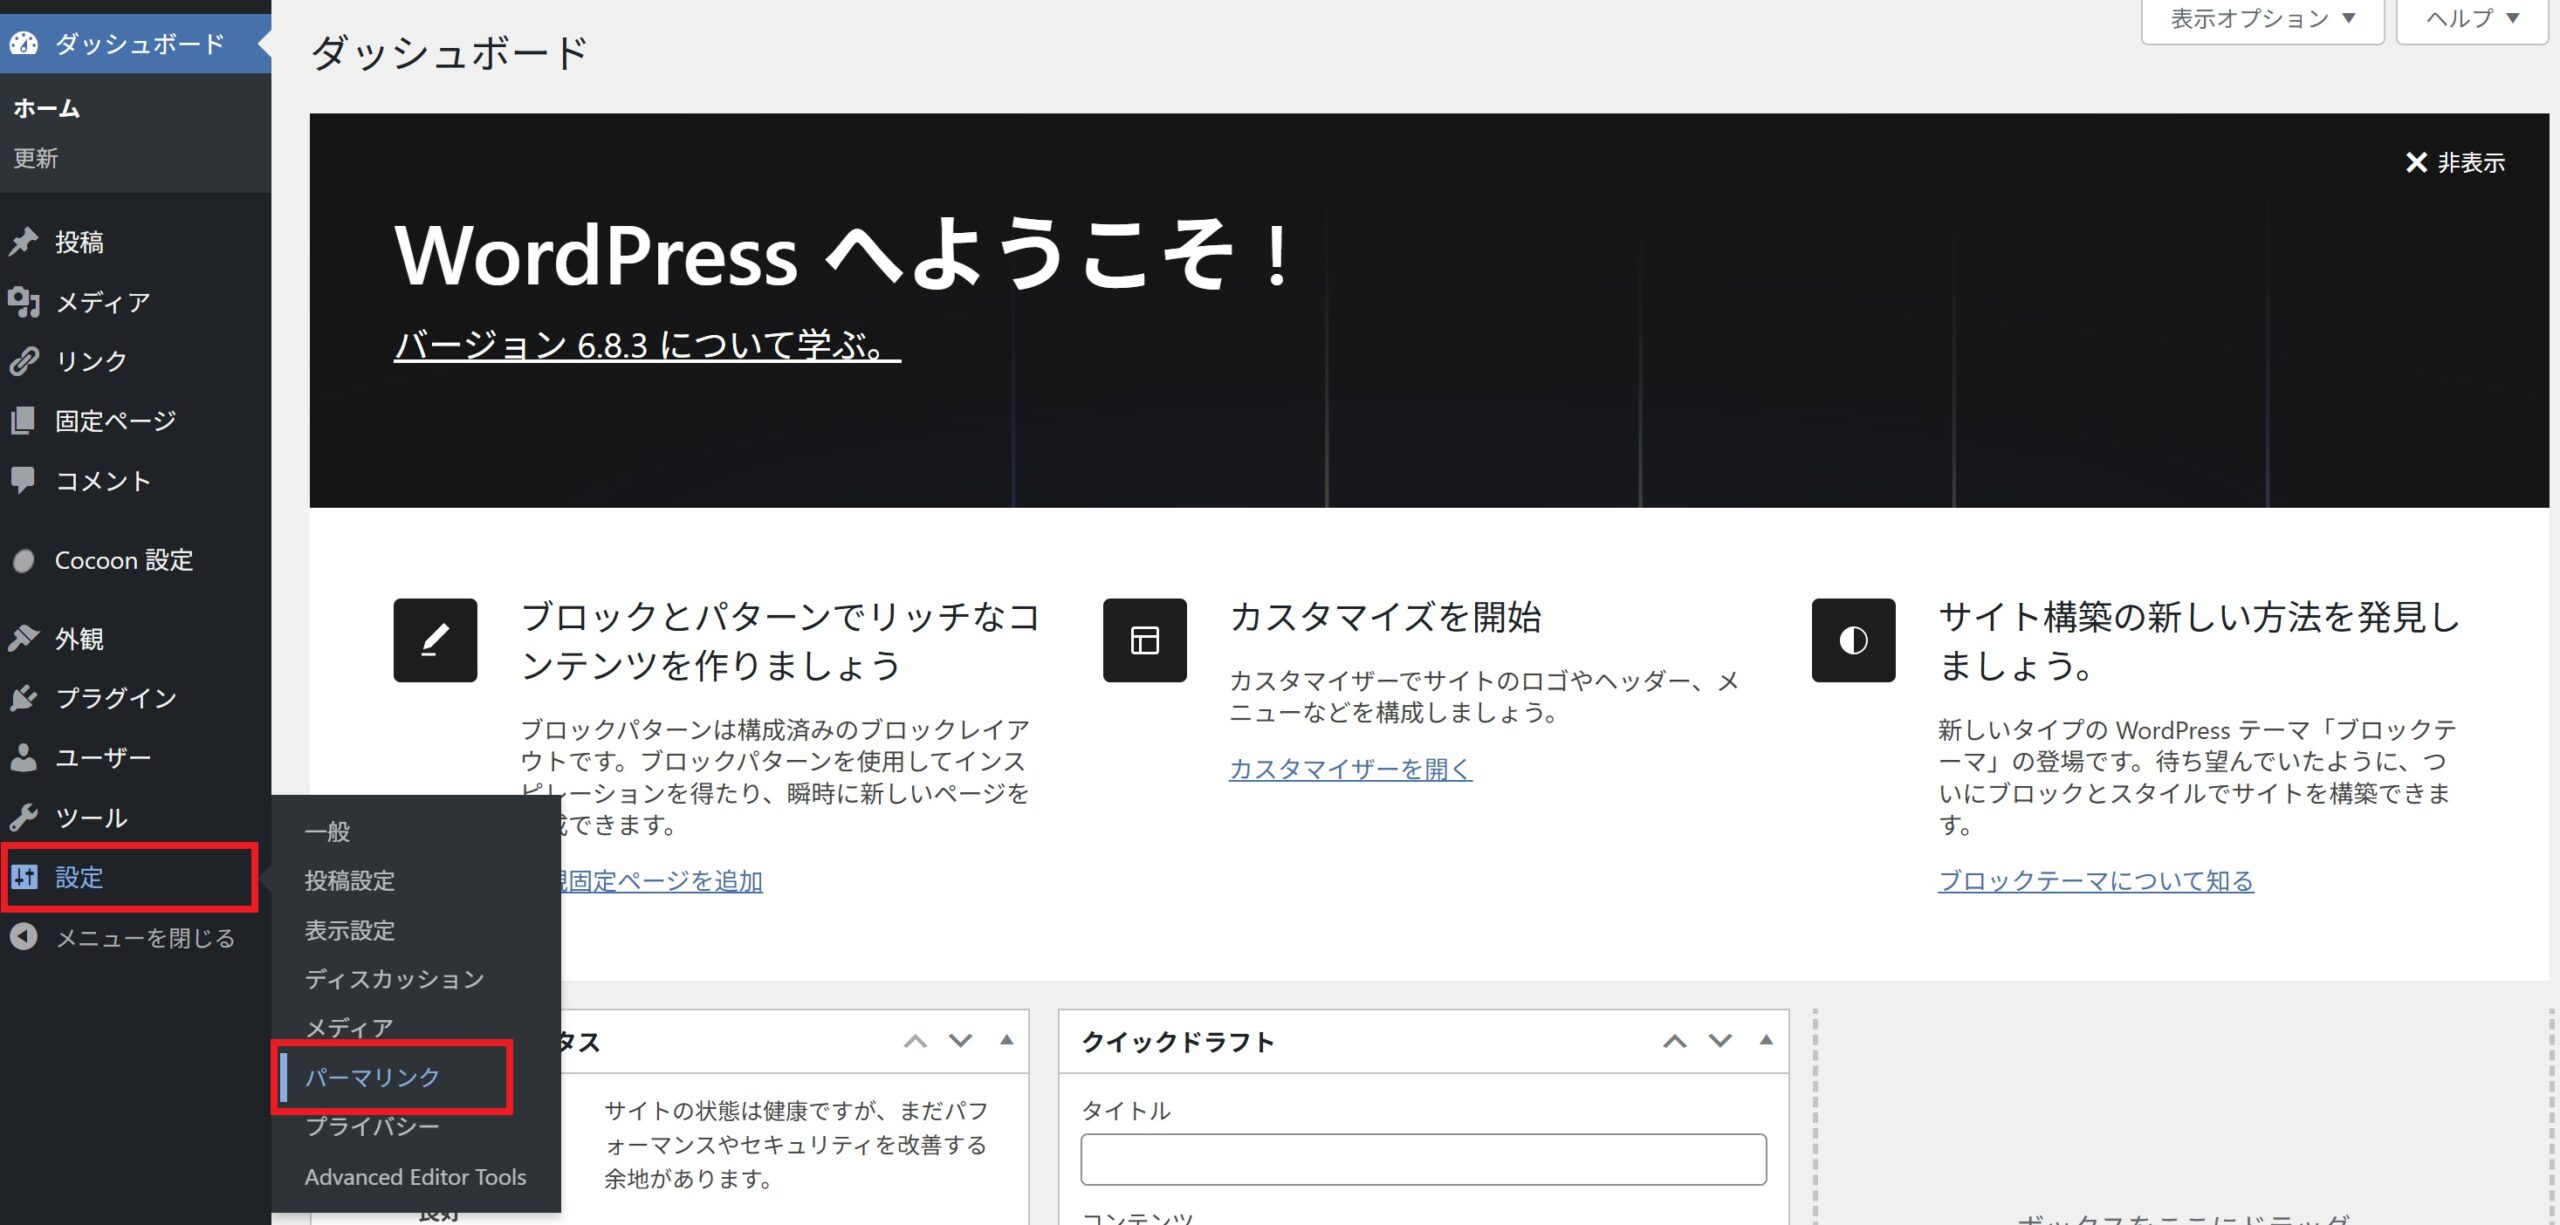Open Appearance via the paintbrush icon
2560x1225 pixels.
tap(24, 638)
